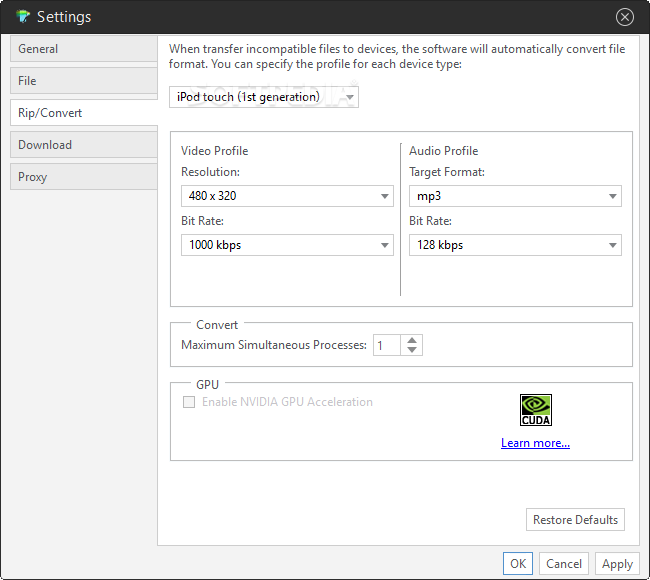Increase Maximum Simultaneous Processes with up arrow
Viewport: 650px width, 580px height.
click(x=412, y=340)
